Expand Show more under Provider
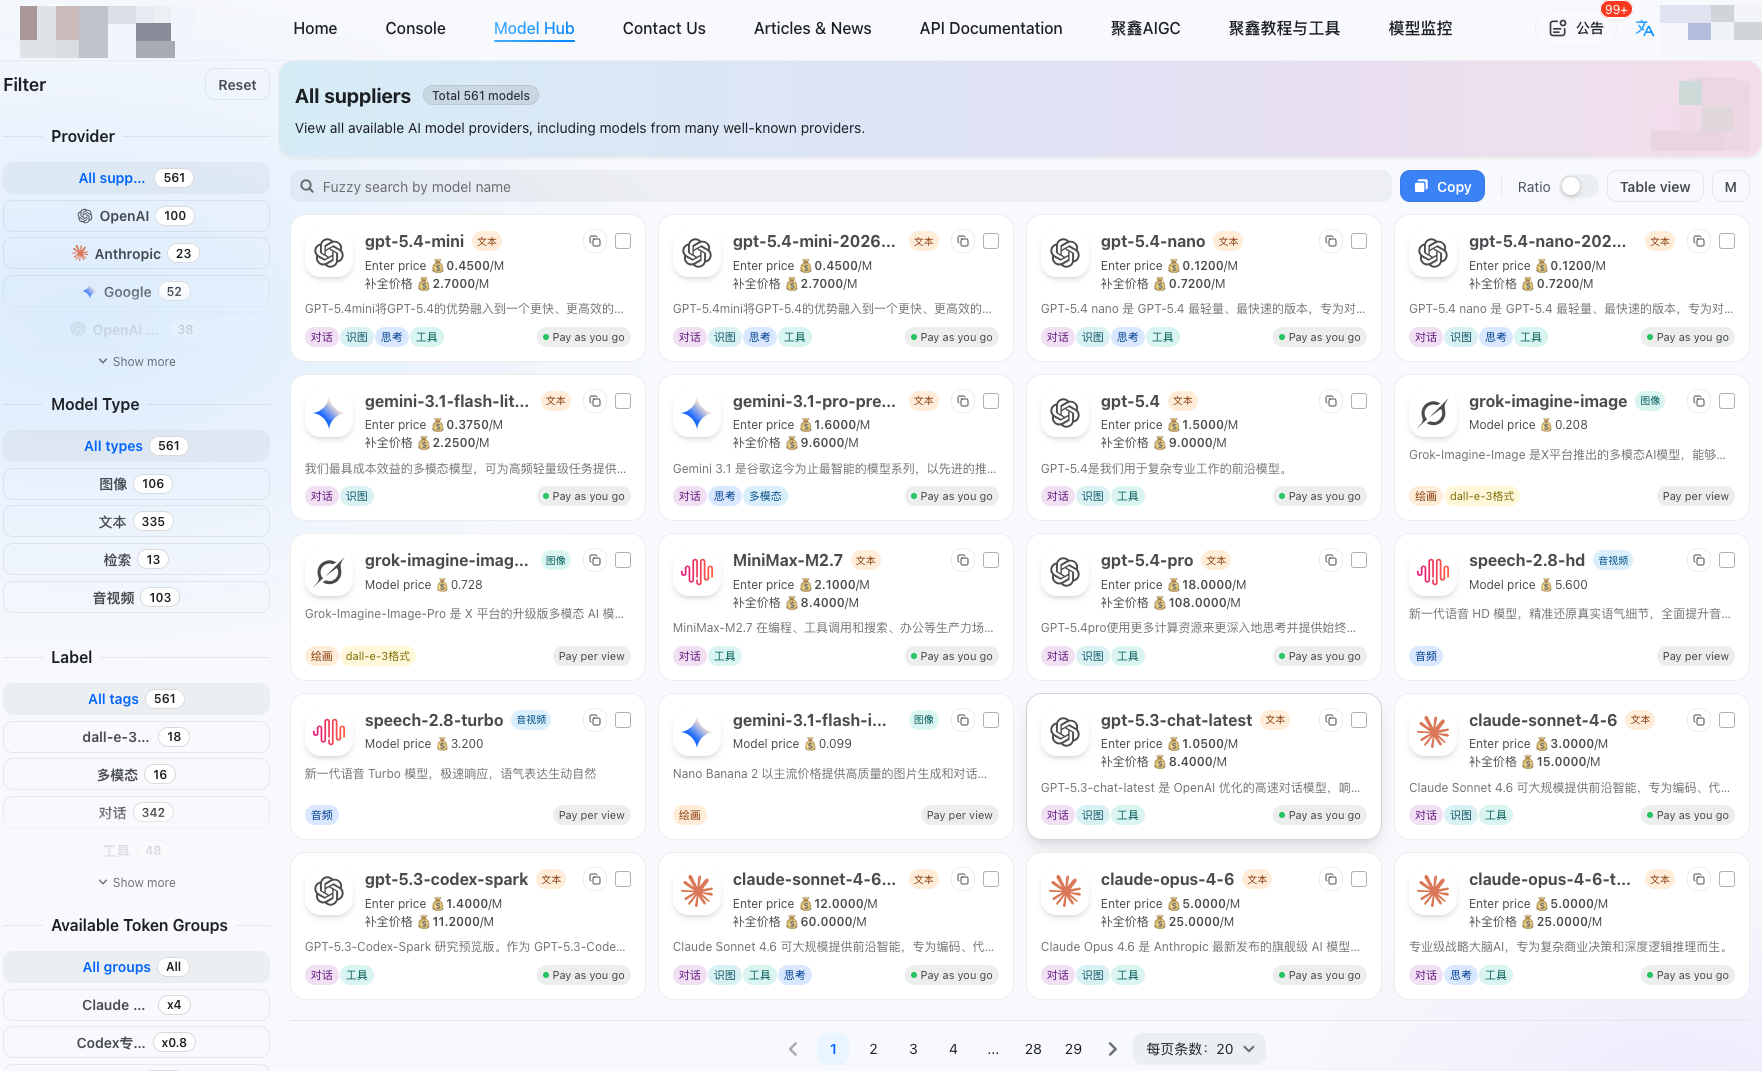The height and width of the screenshot is (1071, 1762). pyautogui.click(x=136, y=361)
